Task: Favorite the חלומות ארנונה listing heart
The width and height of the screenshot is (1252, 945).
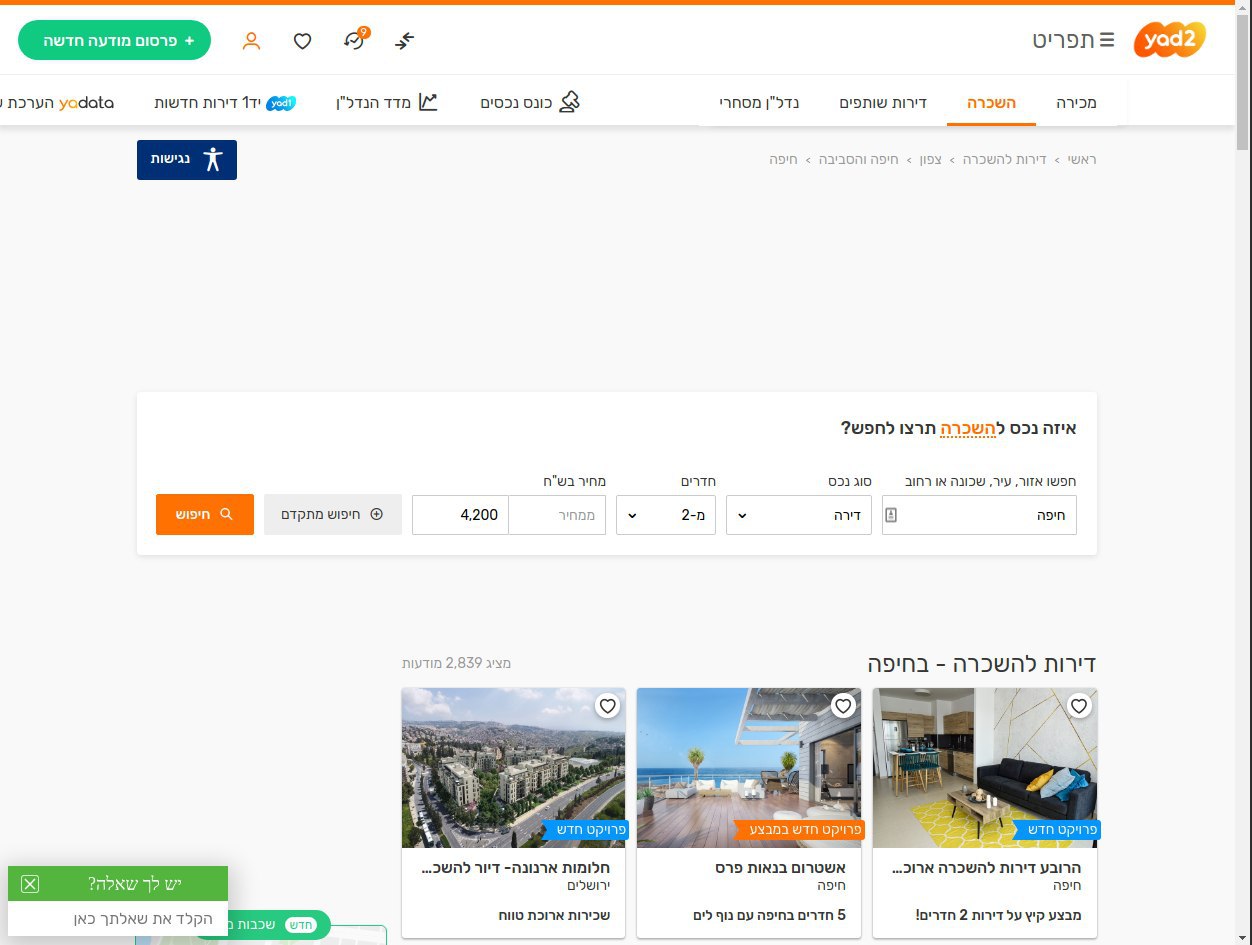Action: tap(607, 706)
